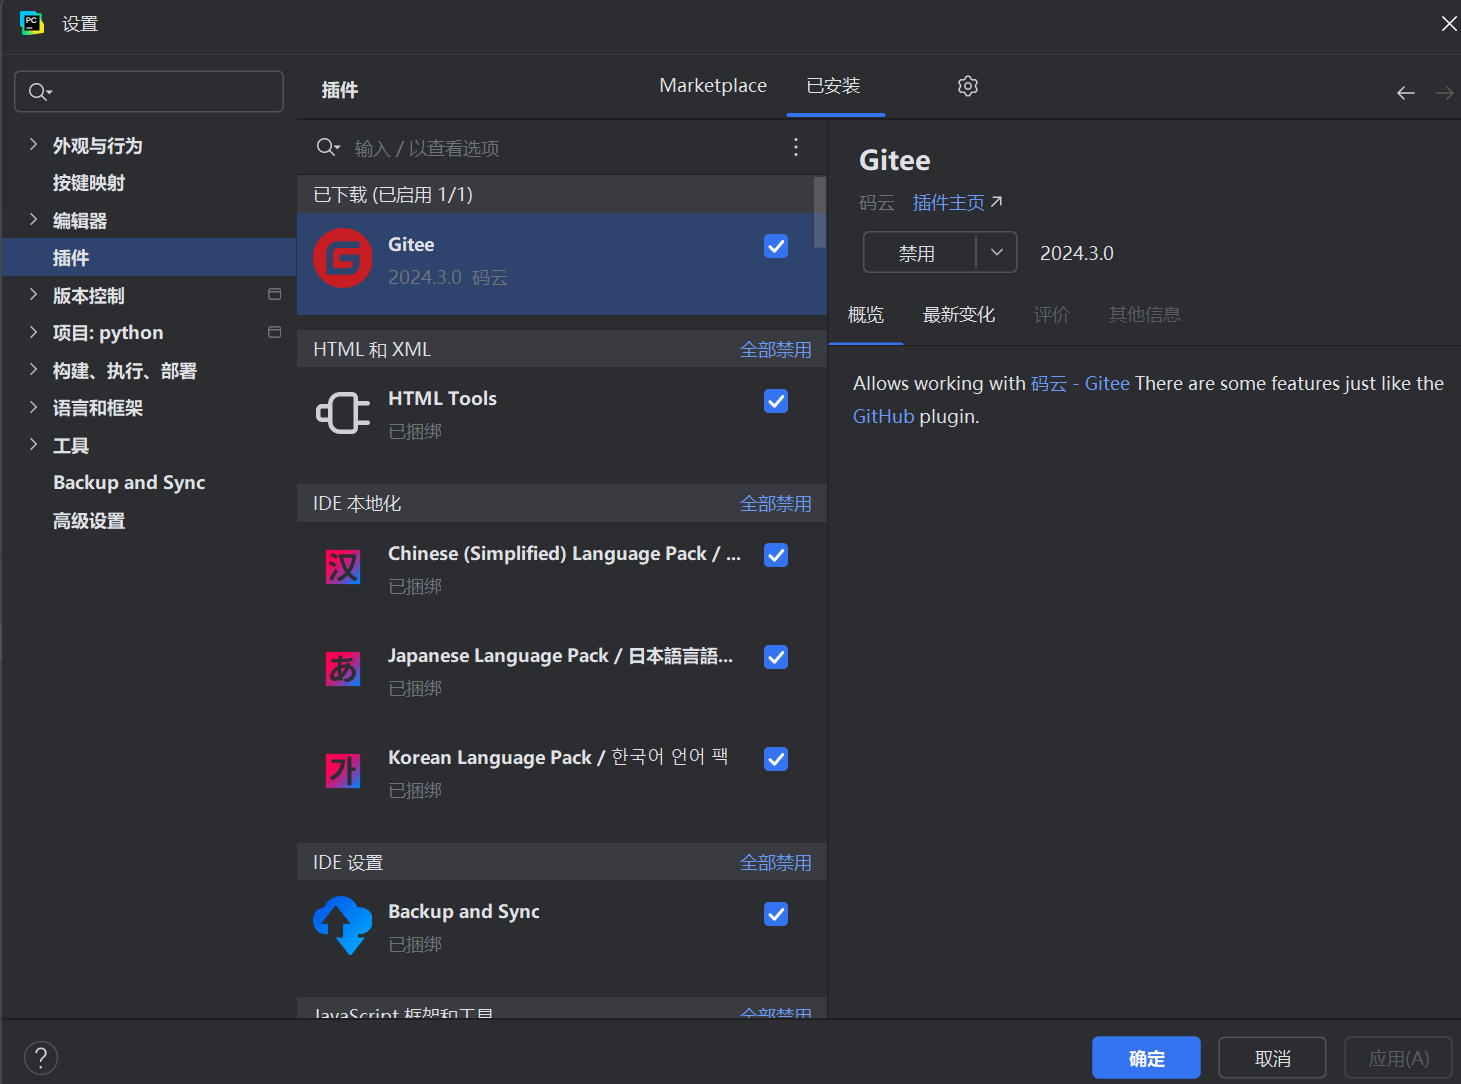1461x1084 pixels.
Task: Toggle Chinese (Simplified) Language Pack checkbox
Action: 776,555
